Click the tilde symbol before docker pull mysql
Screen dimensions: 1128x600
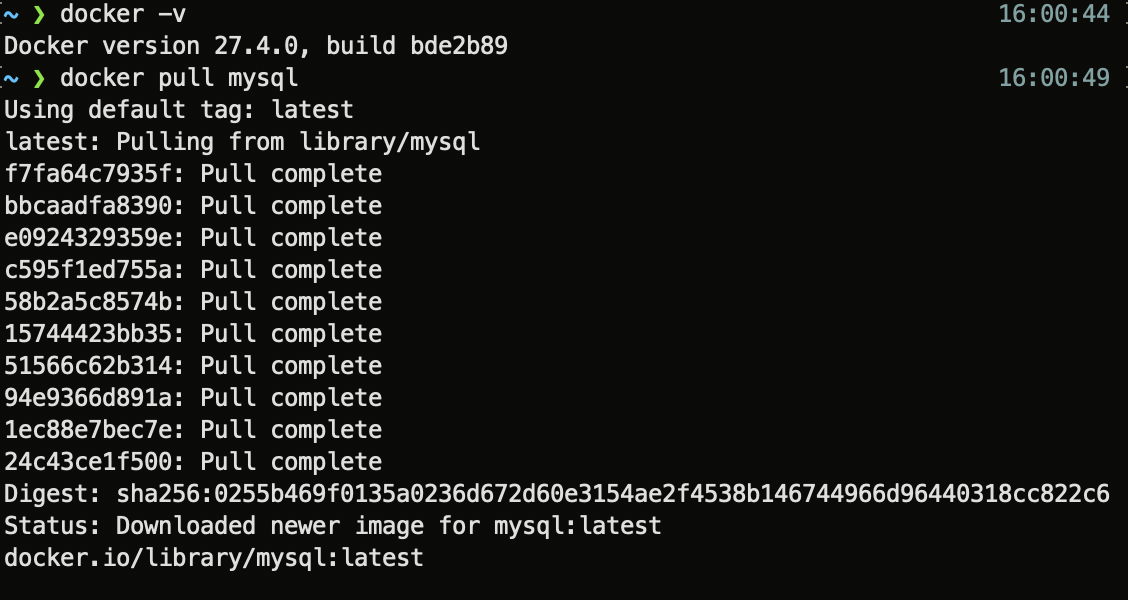click(x=11, y=78)
